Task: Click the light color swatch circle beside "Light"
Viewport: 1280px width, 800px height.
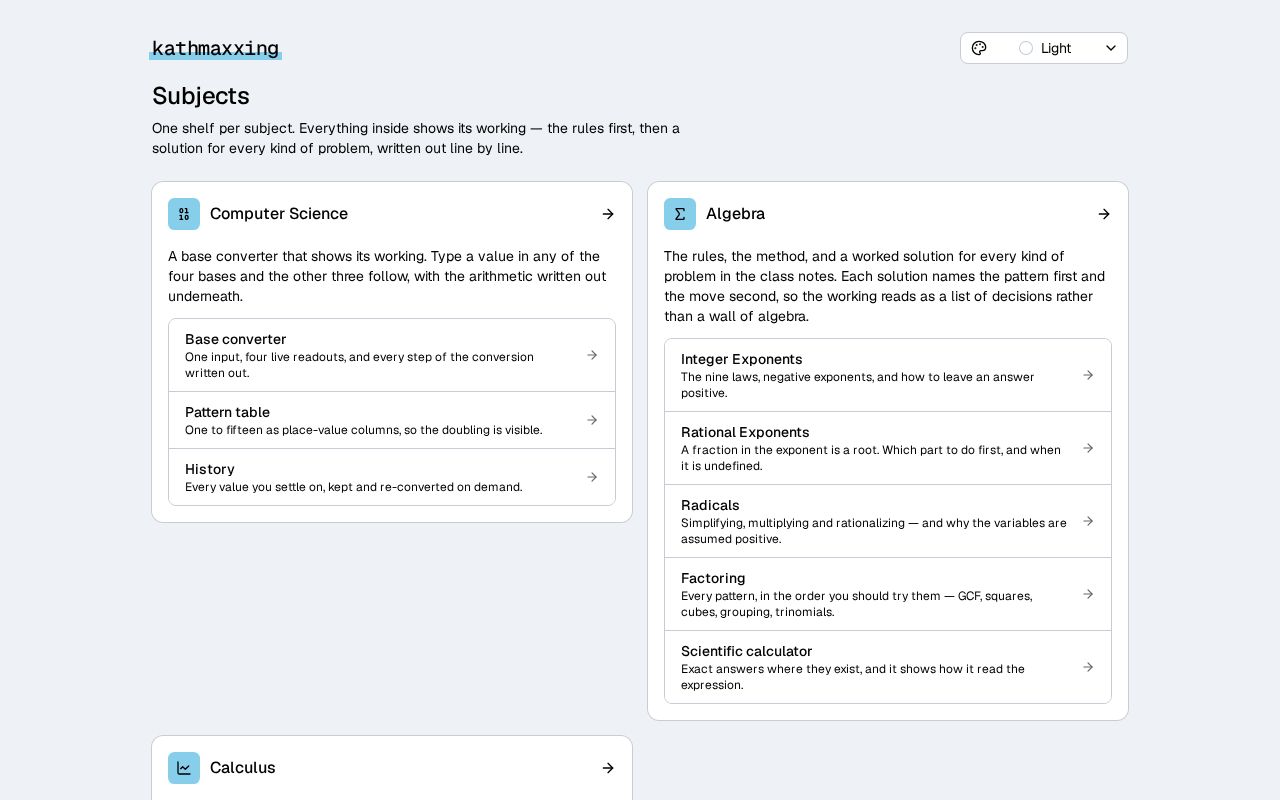Action: click(x=1026, y=48)
